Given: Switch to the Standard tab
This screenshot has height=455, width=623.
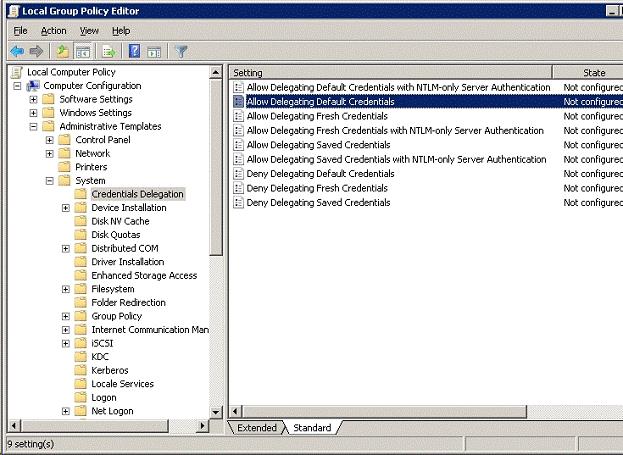Looking at the screenshot, I should [312, 428].
